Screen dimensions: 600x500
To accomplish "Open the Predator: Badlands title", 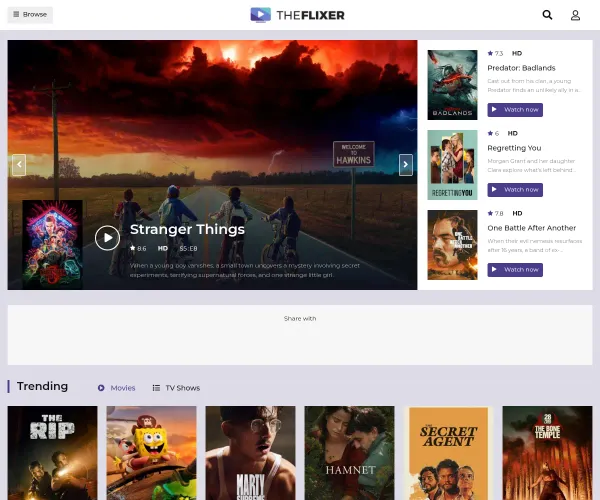I will [x=521, y=68].
